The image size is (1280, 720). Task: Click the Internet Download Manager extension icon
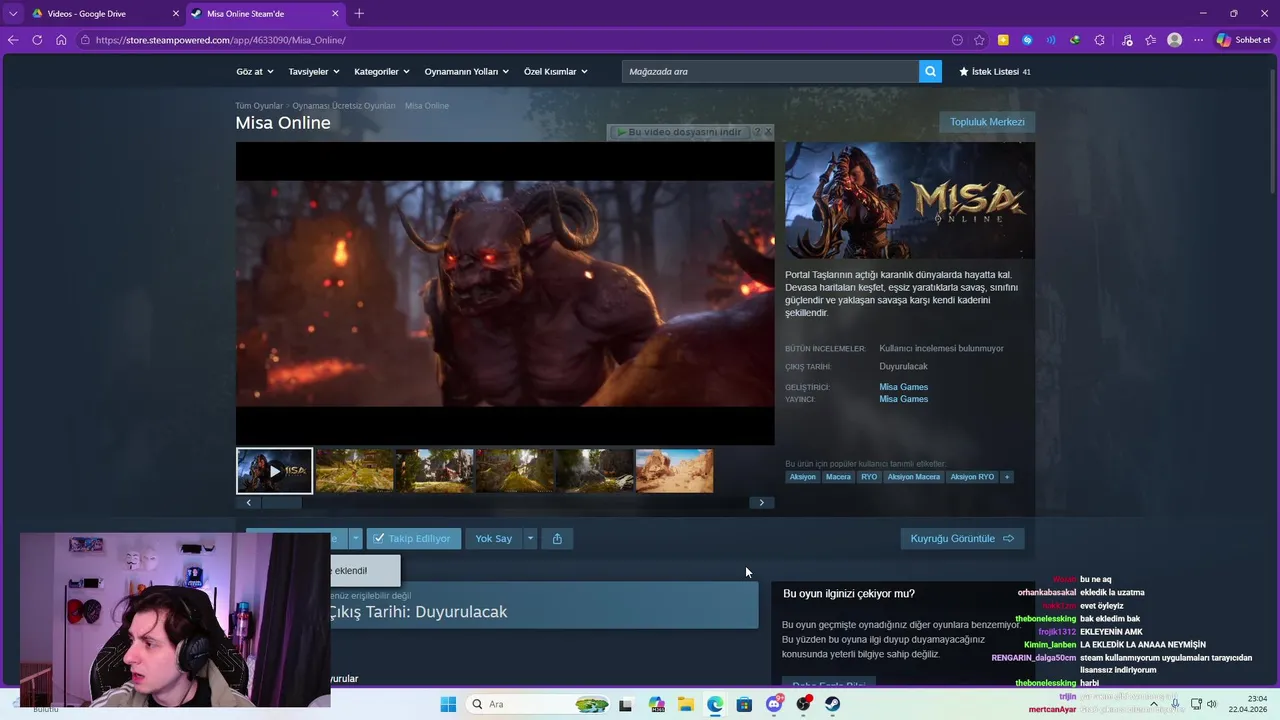(1075, 40)
